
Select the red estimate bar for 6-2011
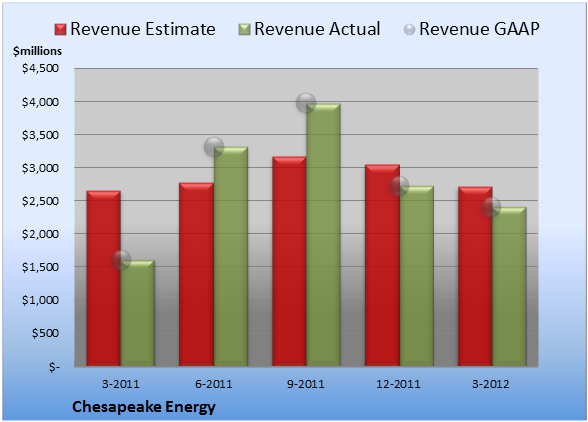tap(196, 275)
